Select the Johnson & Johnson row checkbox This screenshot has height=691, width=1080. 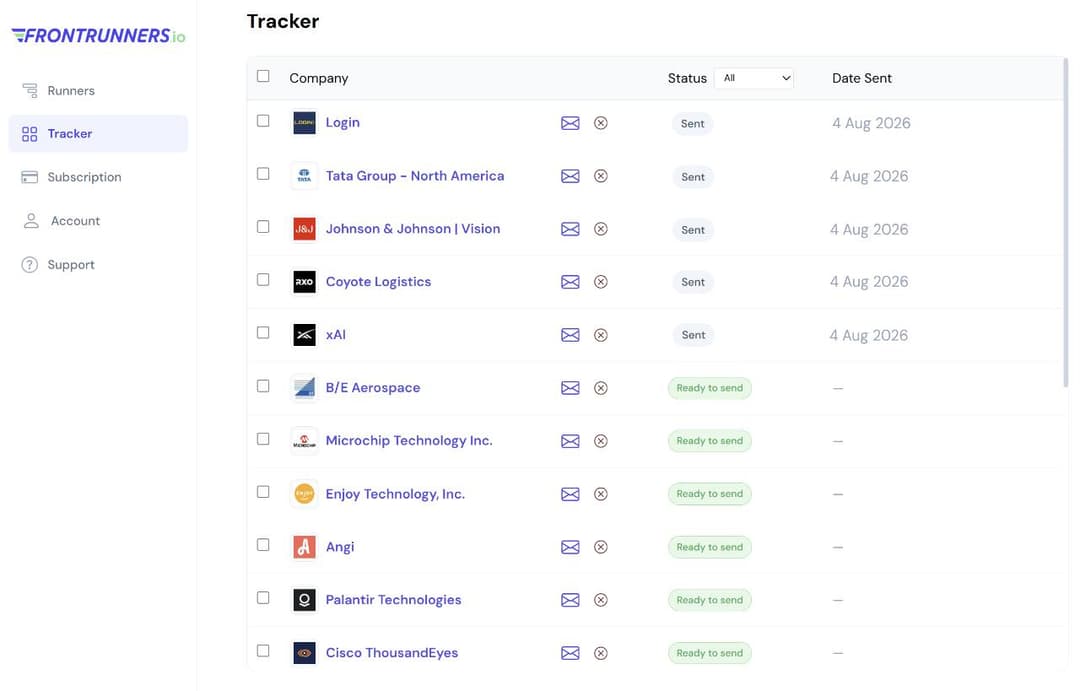263,227
